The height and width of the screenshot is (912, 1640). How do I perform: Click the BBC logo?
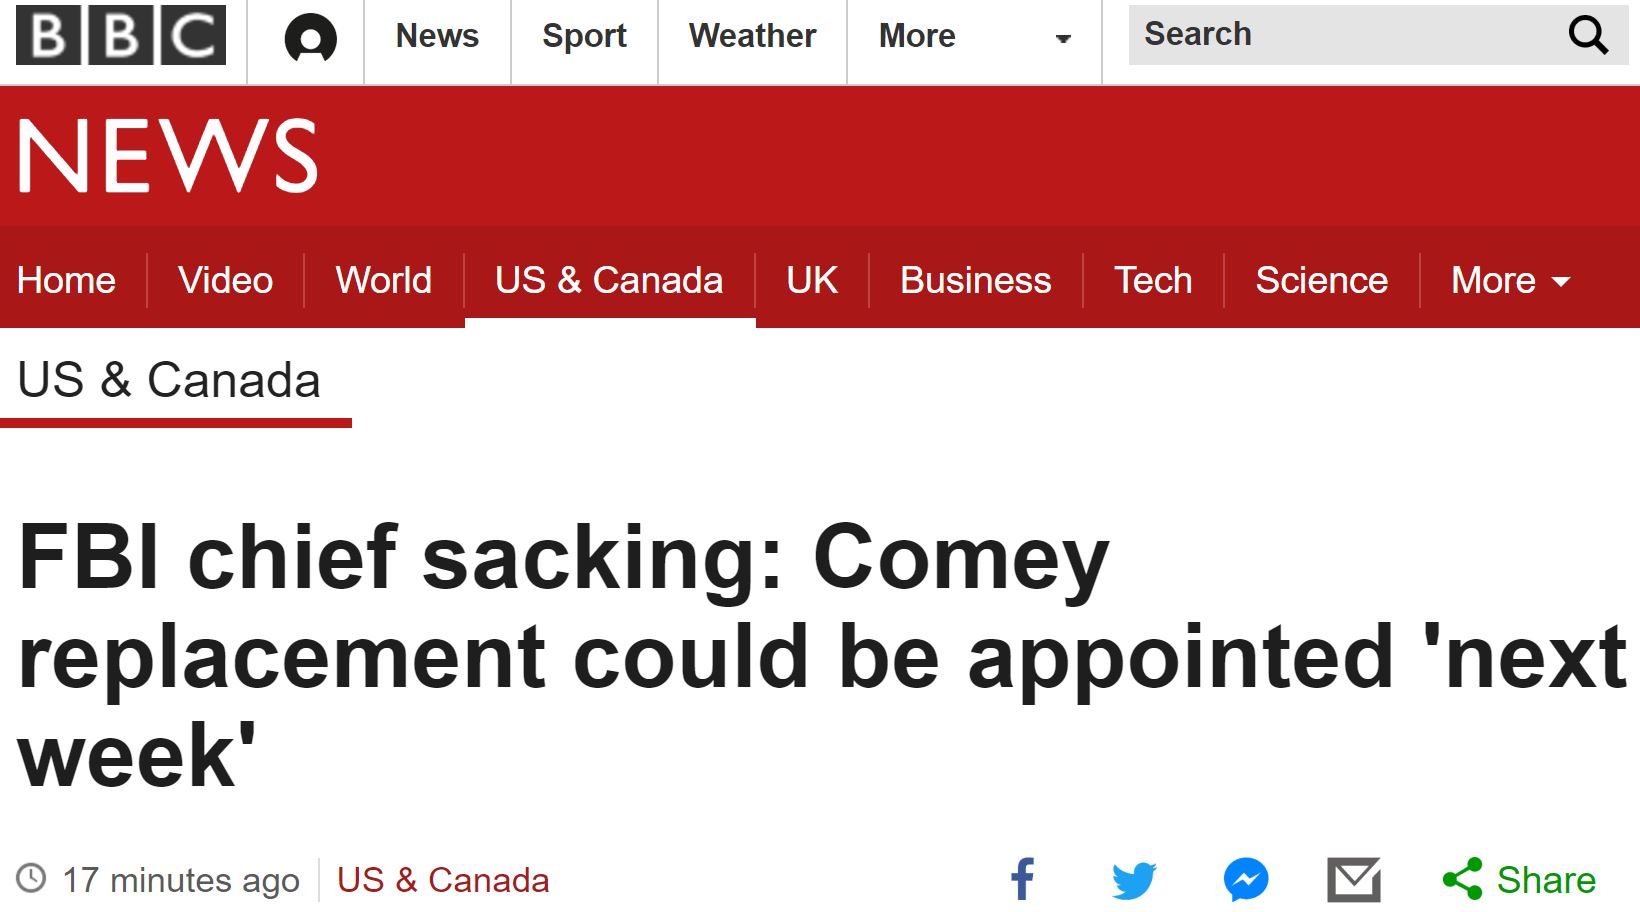tap(121, 35)
